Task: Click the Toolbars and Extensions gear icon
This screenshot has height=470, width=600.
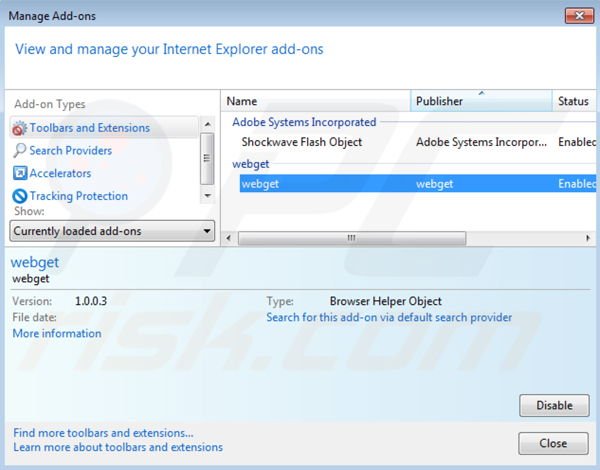Action: click(19, 128)
